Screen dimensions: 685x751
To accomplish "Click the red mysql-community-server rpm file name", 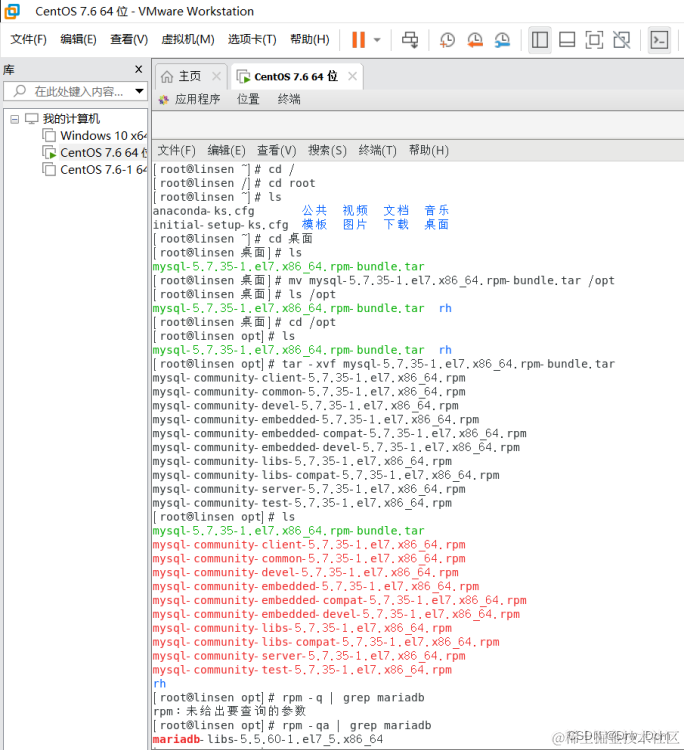I will coord(309,656).
